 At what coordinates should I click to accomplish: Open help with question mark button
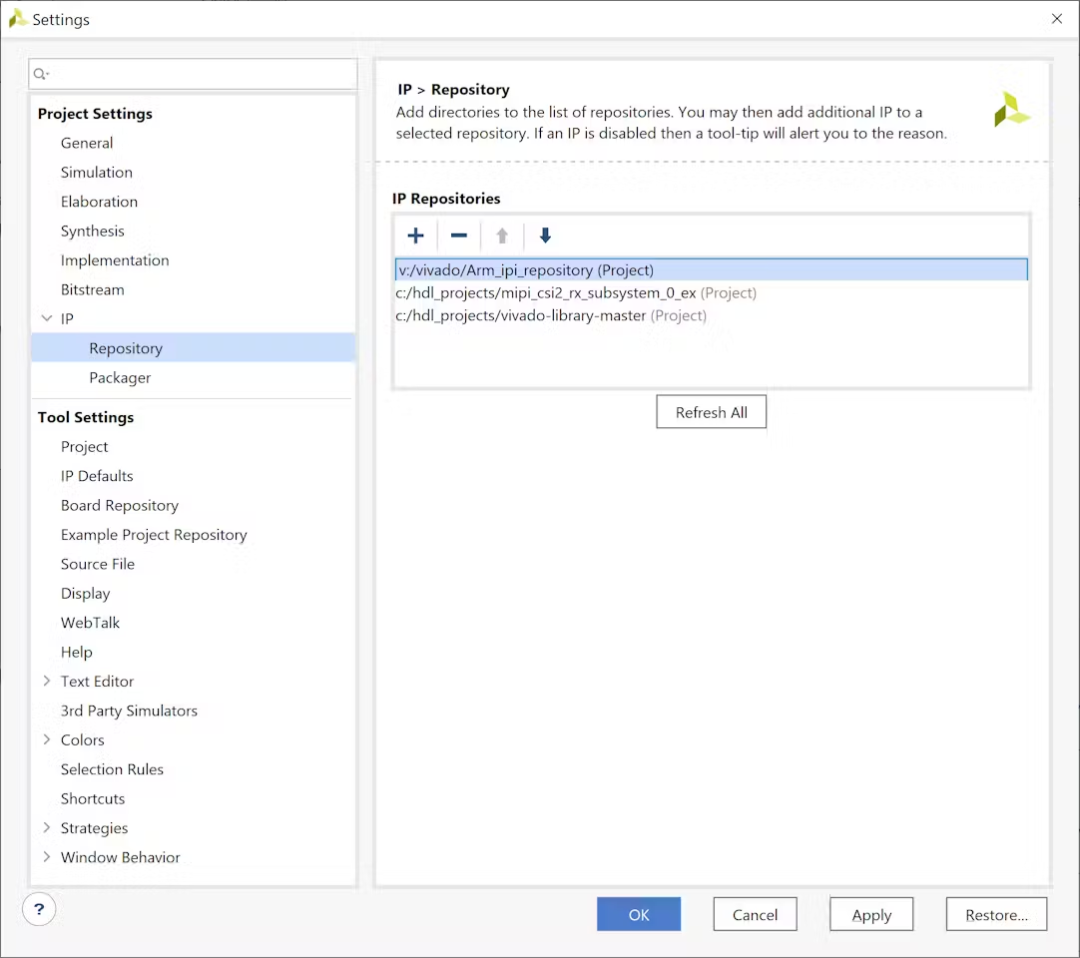pos(39,909)
